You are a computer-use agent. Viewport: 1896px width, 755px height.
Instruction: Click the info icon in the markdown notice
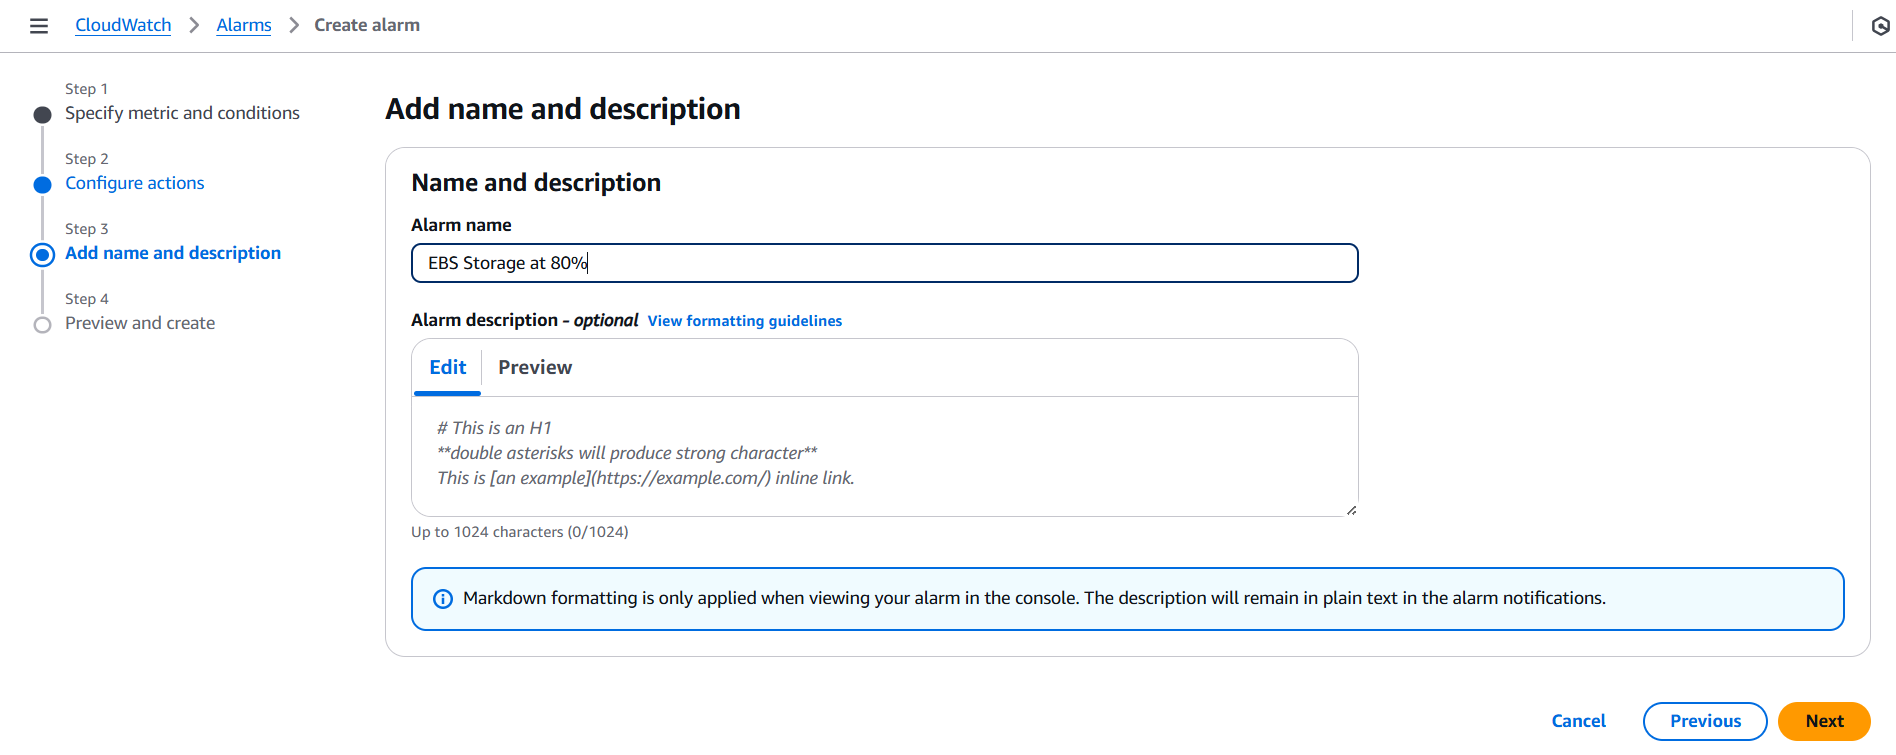pyautogui.click(x=442, y=599)
